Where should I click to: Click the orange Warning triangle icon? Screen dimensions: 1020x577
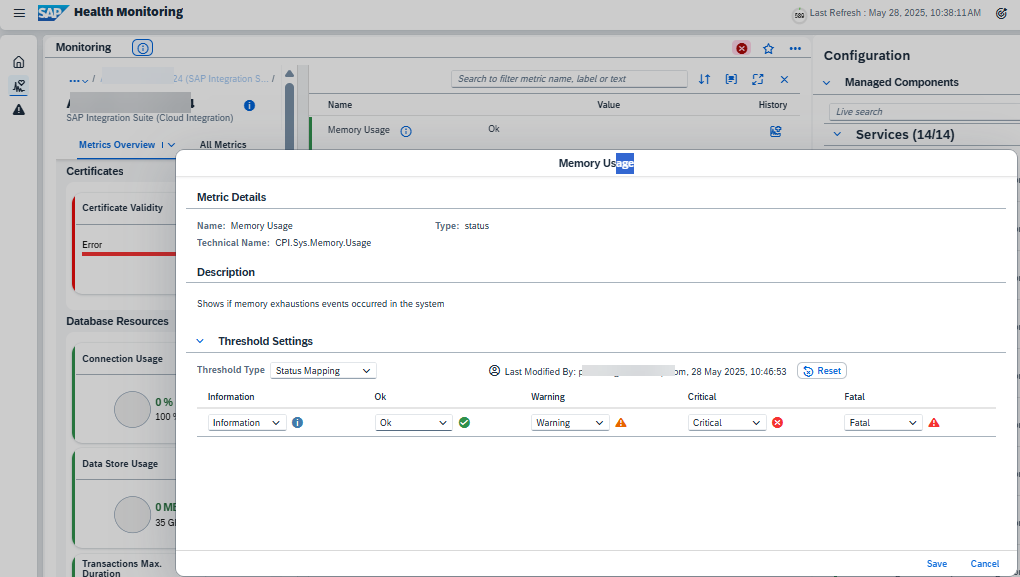point(621,422)
